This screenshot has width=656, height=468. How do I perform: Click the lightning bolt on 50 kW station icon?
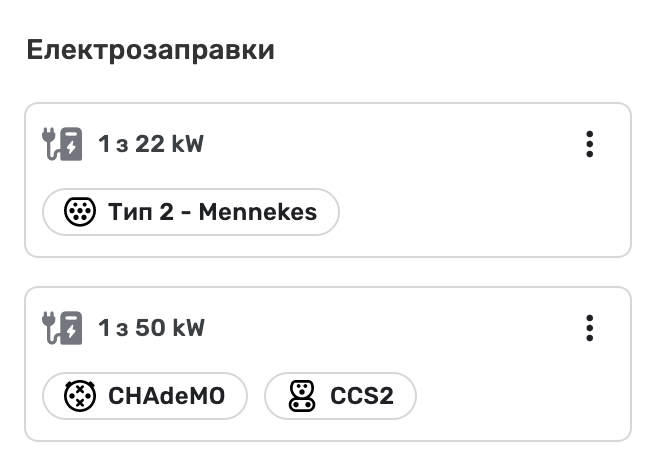(x=71, y=331)
